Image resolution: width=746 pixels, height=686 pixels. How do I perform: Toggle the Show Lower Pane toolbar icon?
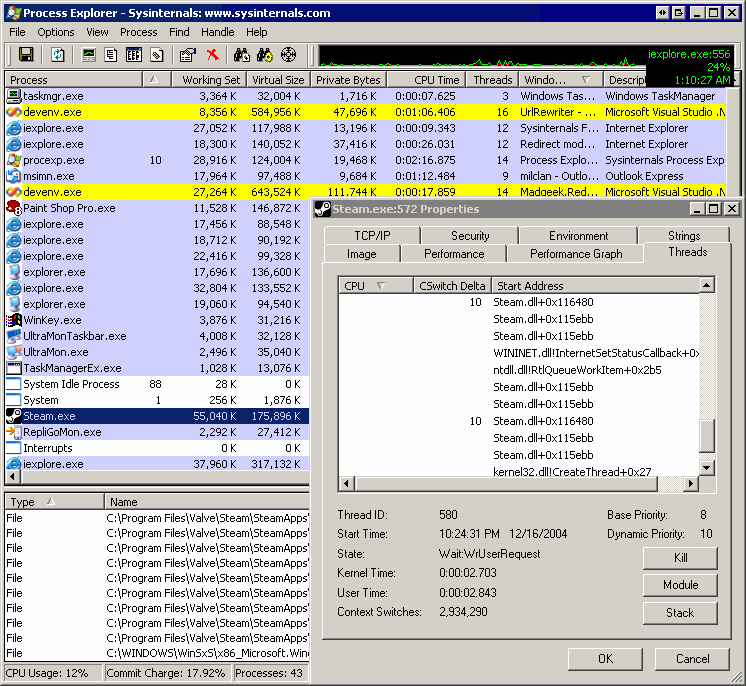(134, 55)
